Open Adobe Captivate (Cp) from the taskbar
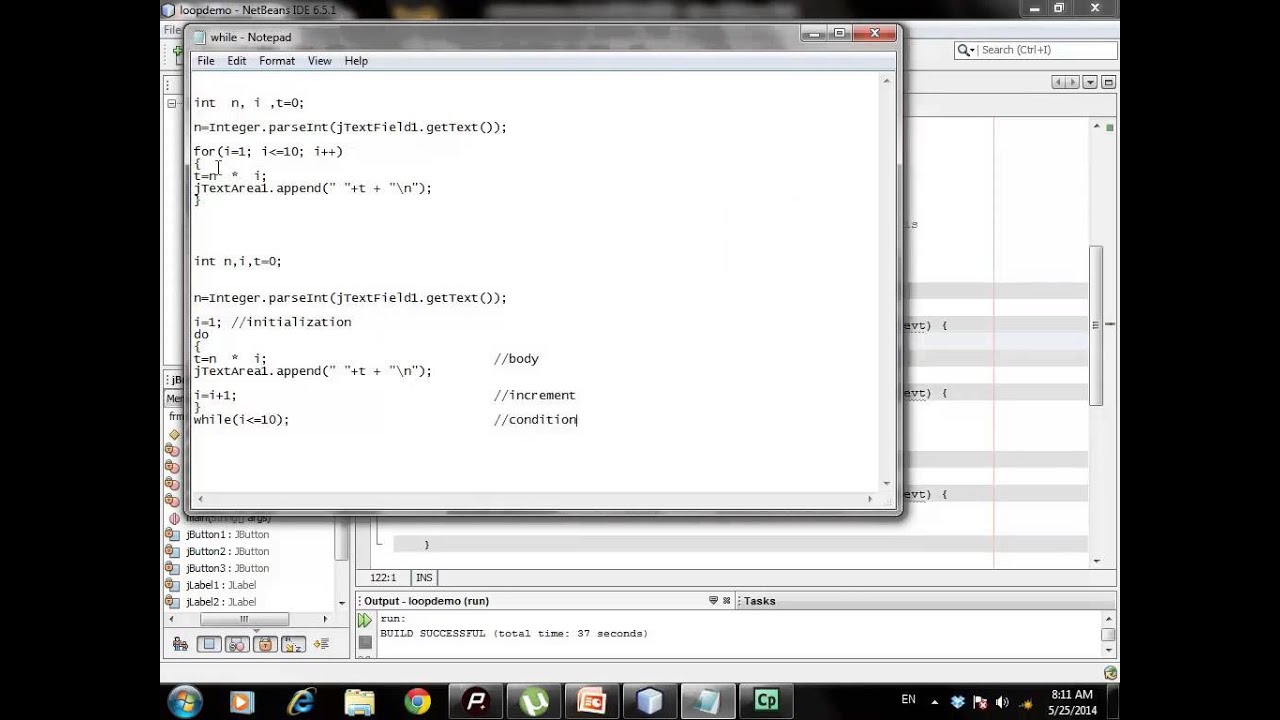The width and height of the screenshot is (1280, 720). (x=767, y=702)
